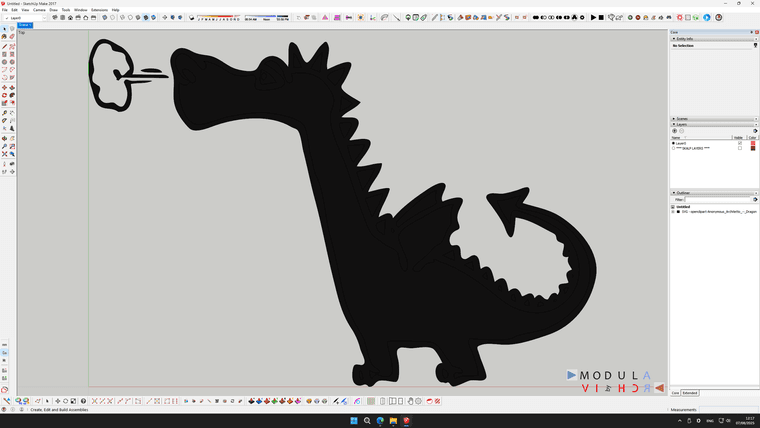The image size is (760, 428).
Task: Click the Color column header
Action: (752, 138)
